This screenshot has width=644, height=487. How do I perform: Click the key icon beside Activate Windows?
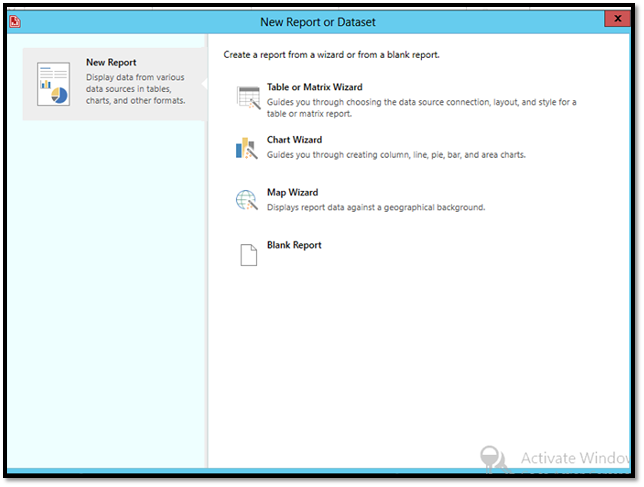(491, 459)
